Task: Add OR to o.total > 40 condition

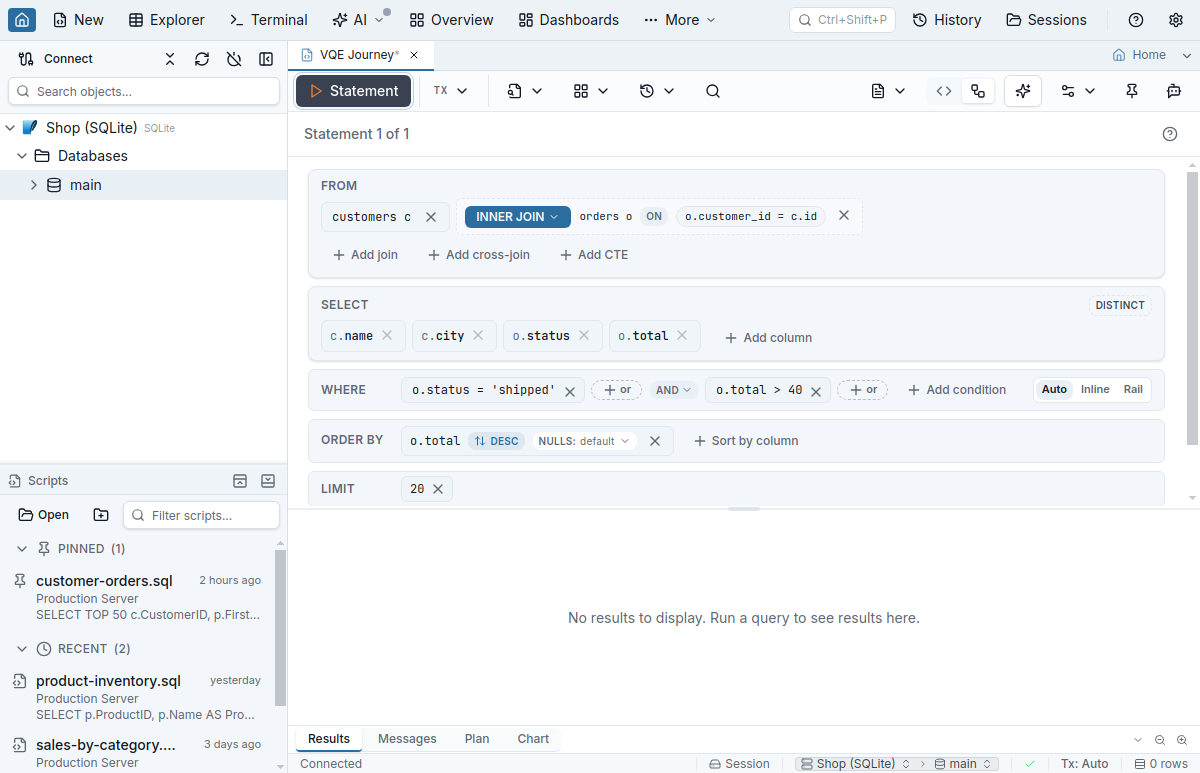Action: click(862, 390)
